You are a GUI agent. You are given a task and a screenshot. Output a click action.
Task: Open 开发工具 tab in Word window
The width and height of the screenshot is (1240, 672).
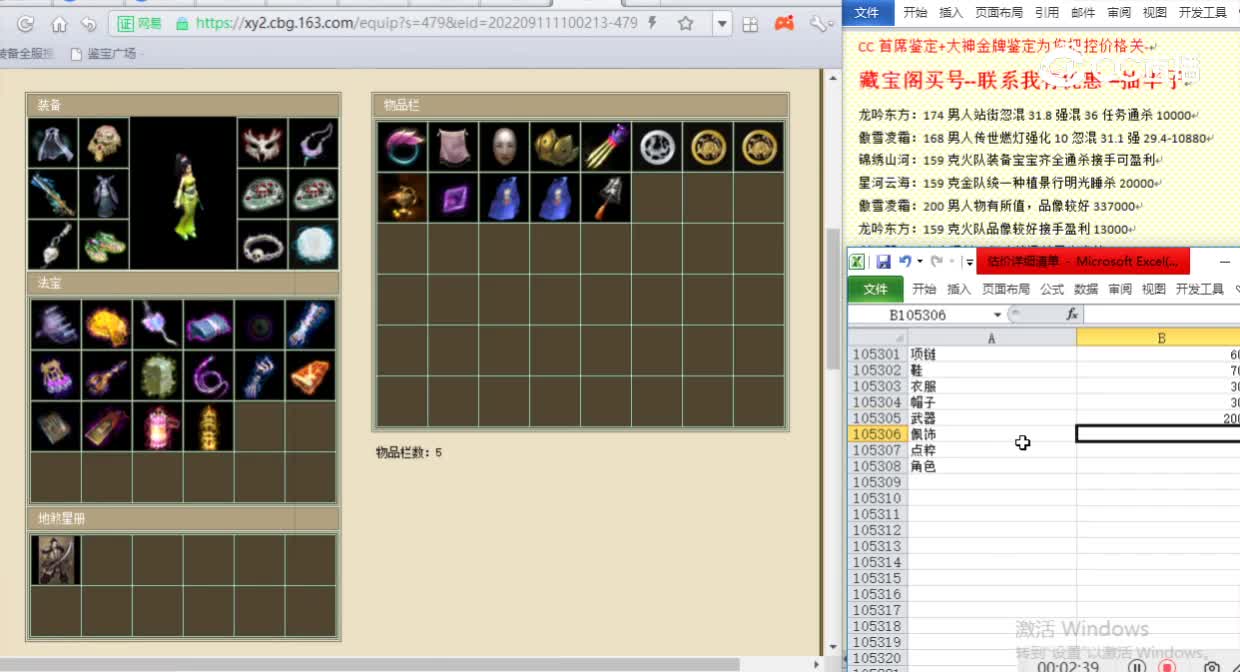pos(1201,12)
